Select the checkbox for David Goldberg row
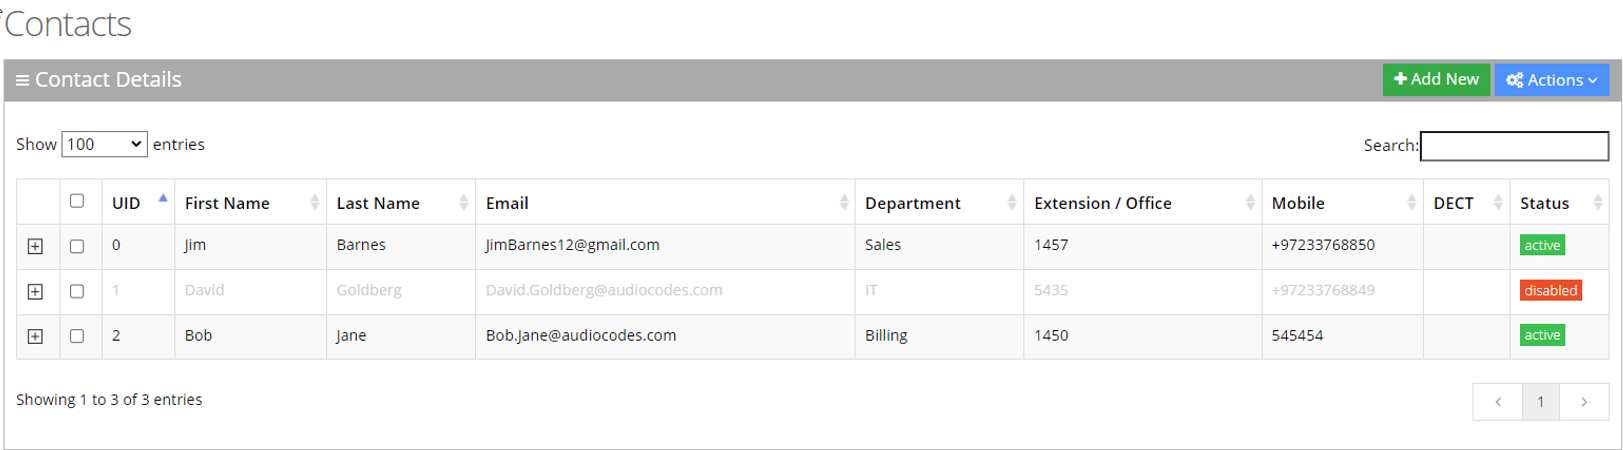The width and height of the screenshot is (1623, 450). click(x=77, y=292)
